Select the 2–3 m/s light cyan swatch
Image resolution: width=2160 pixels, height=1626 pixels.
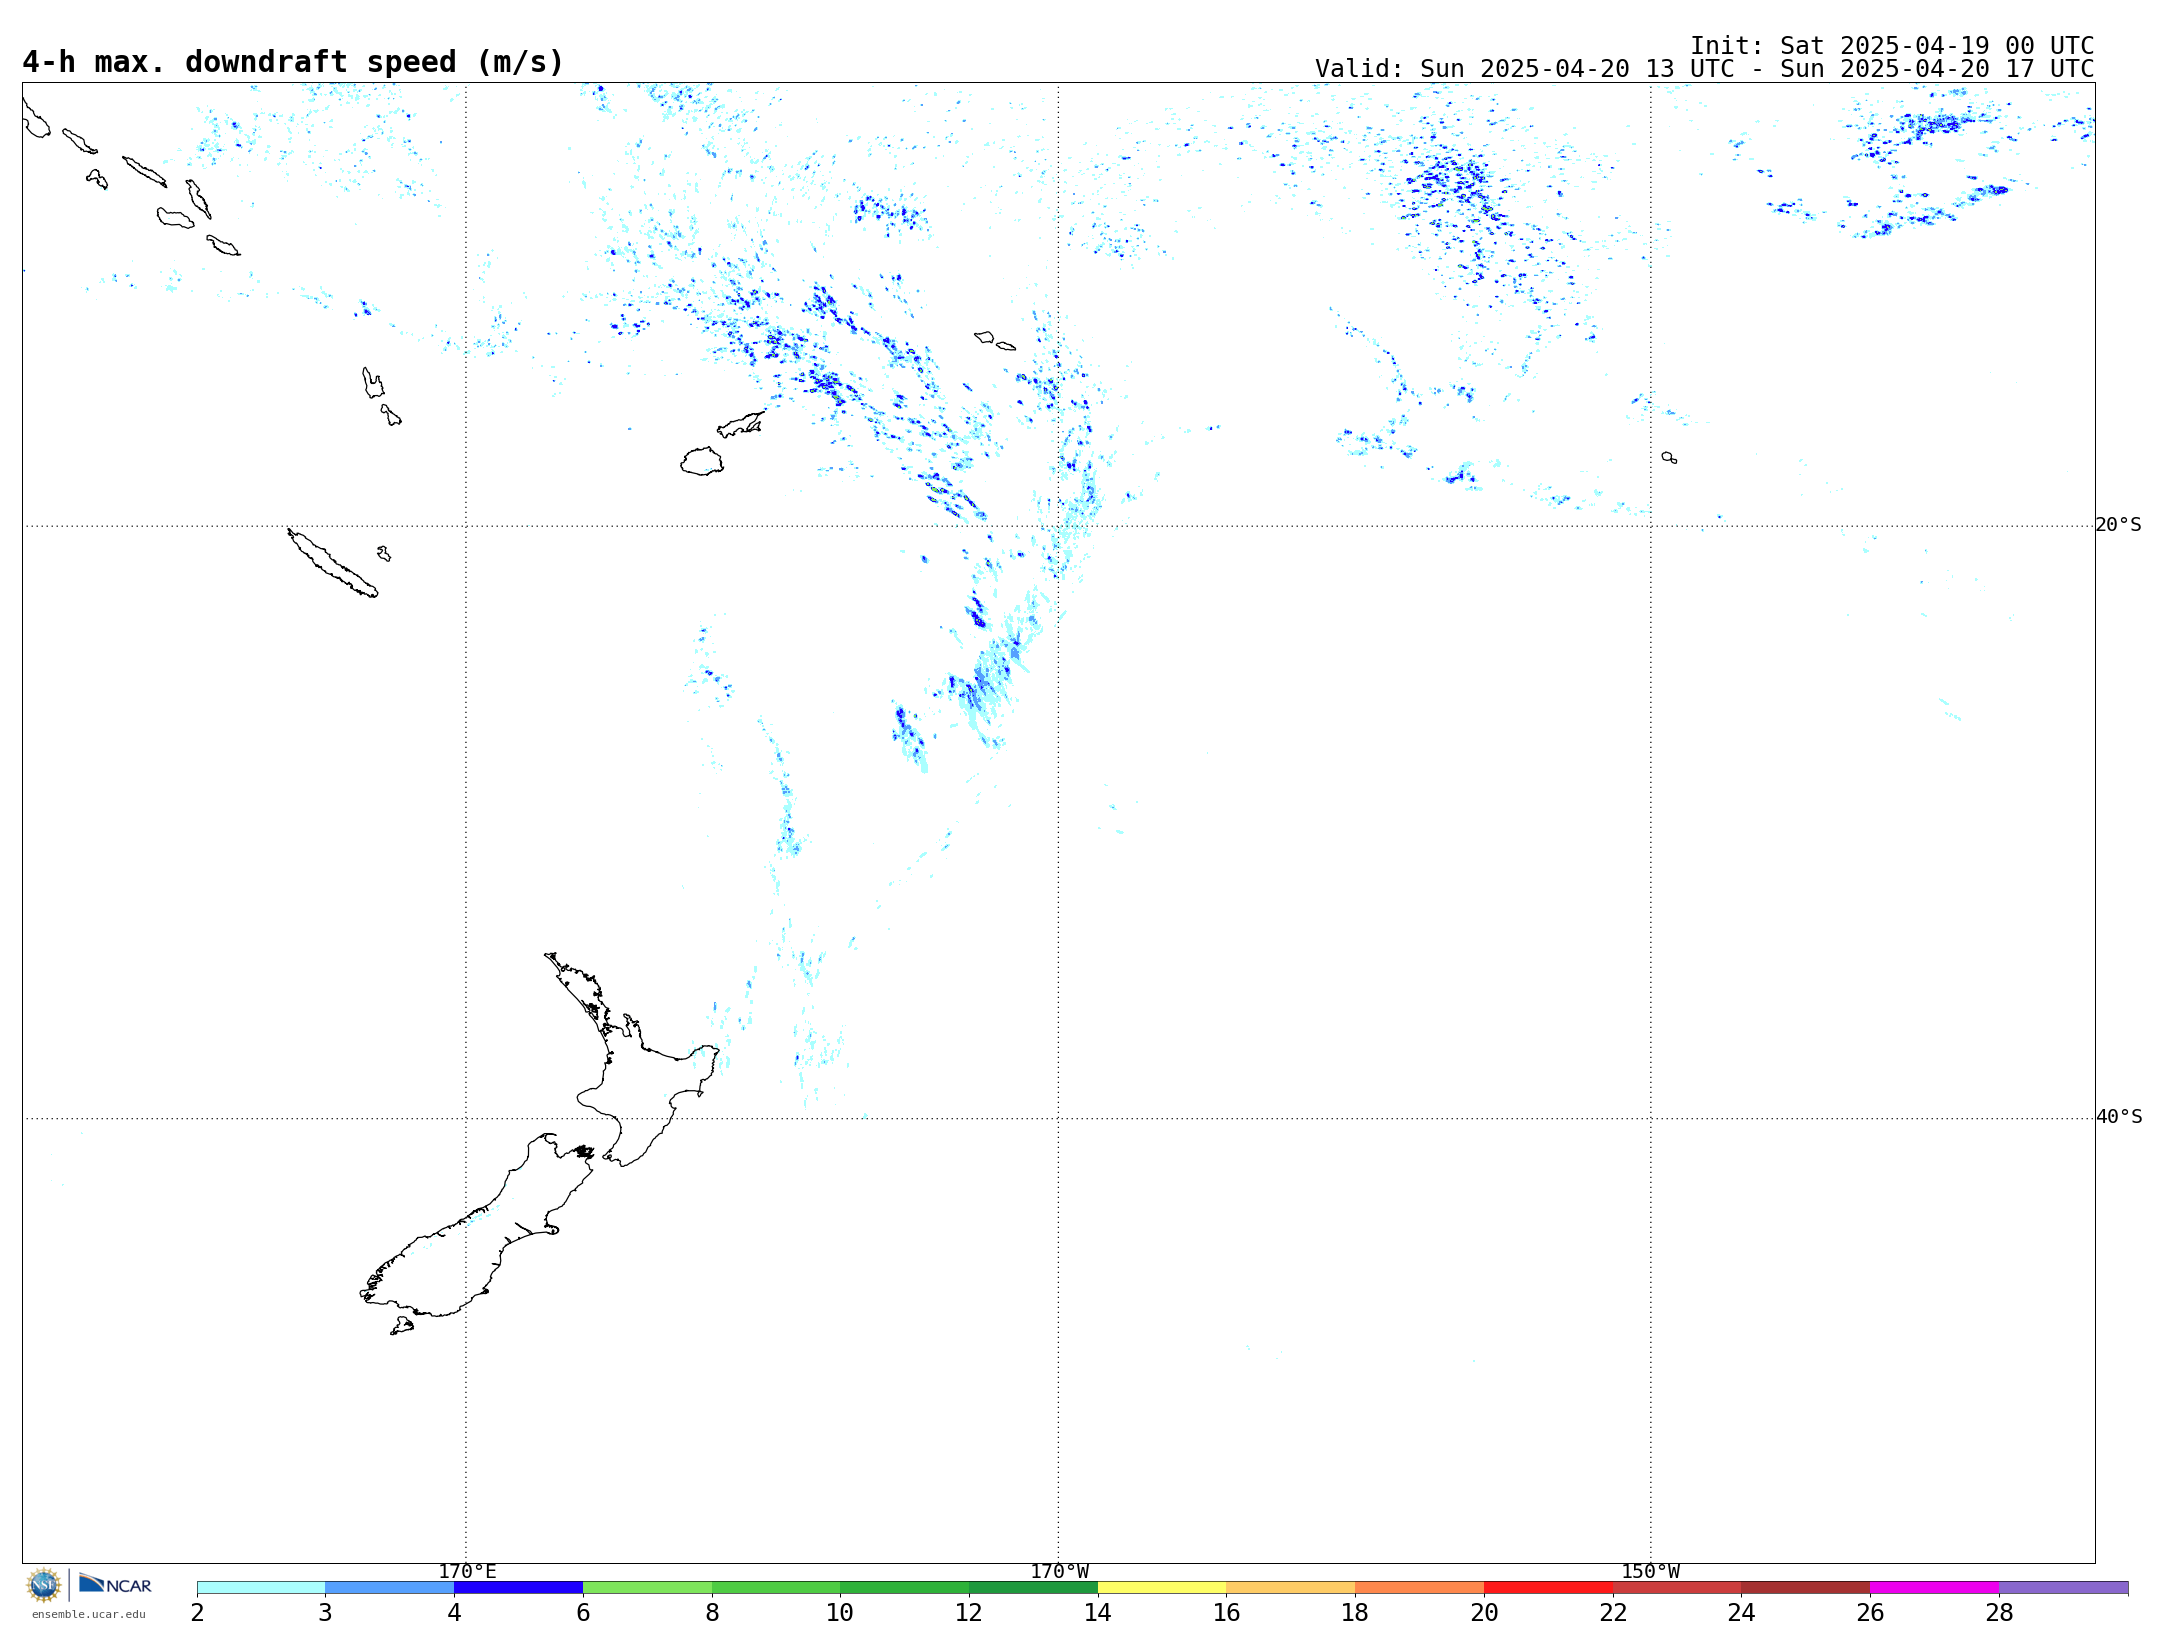coord(261,1588)
